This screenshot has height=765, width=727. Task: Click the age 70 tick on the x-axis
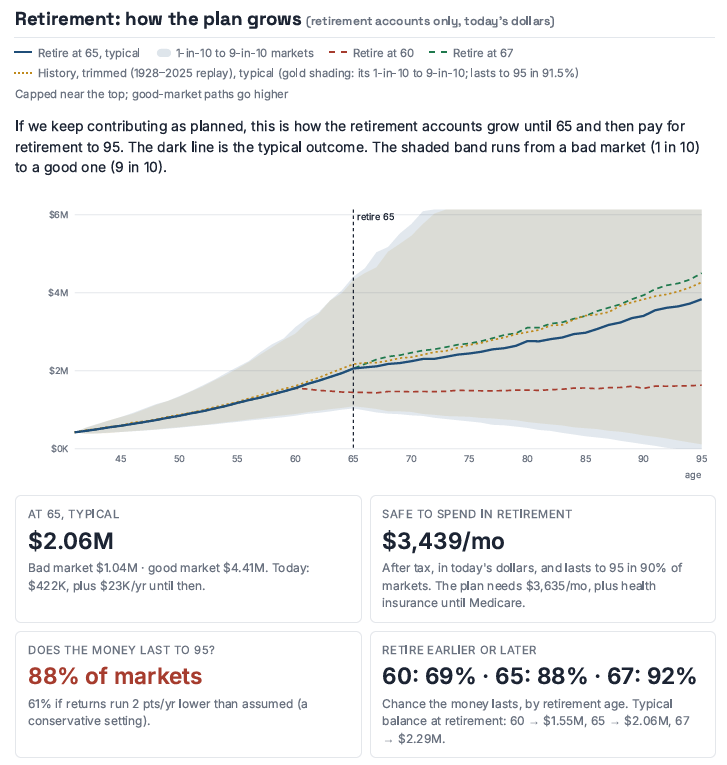tap(411, 459)
